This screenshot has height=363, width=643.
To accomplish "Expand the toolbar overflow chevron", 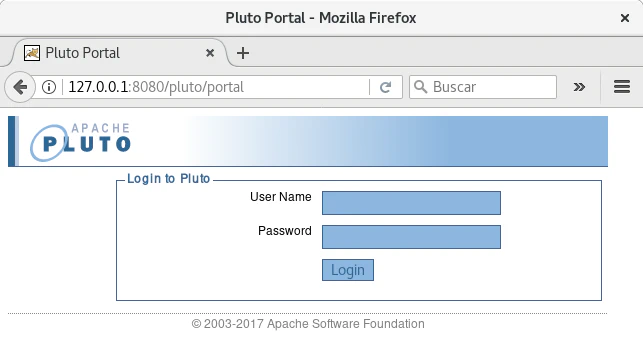I will tap(579, 87).
